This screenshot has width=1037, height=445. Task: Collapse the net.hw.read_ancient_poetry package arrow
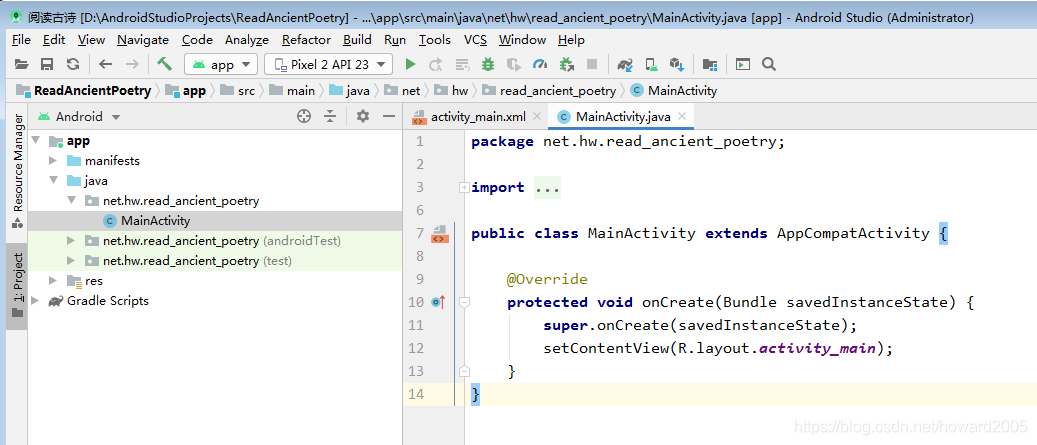pos(71,200)
